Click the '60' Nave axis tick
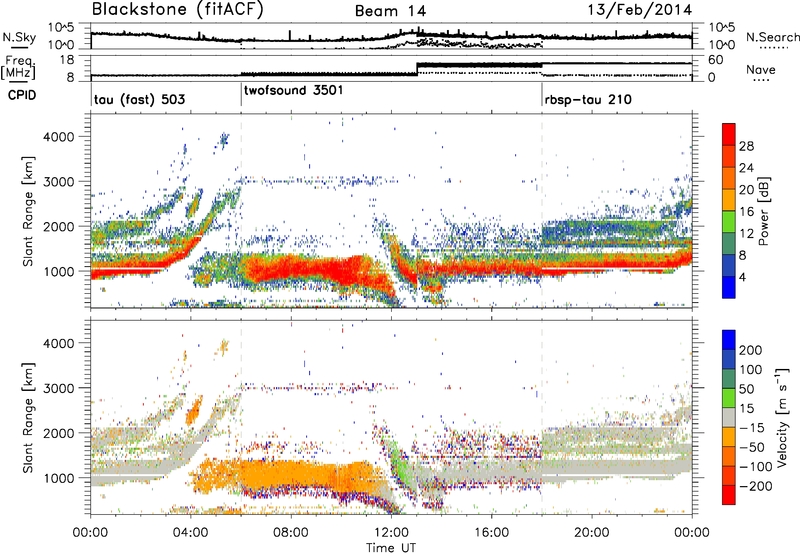 point(715,60)
